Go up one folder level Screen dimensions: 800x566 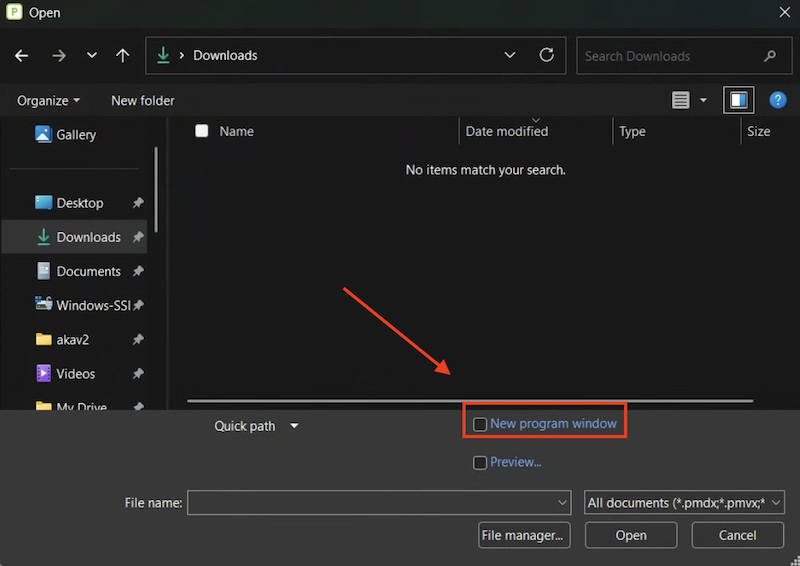pos(122,56)
